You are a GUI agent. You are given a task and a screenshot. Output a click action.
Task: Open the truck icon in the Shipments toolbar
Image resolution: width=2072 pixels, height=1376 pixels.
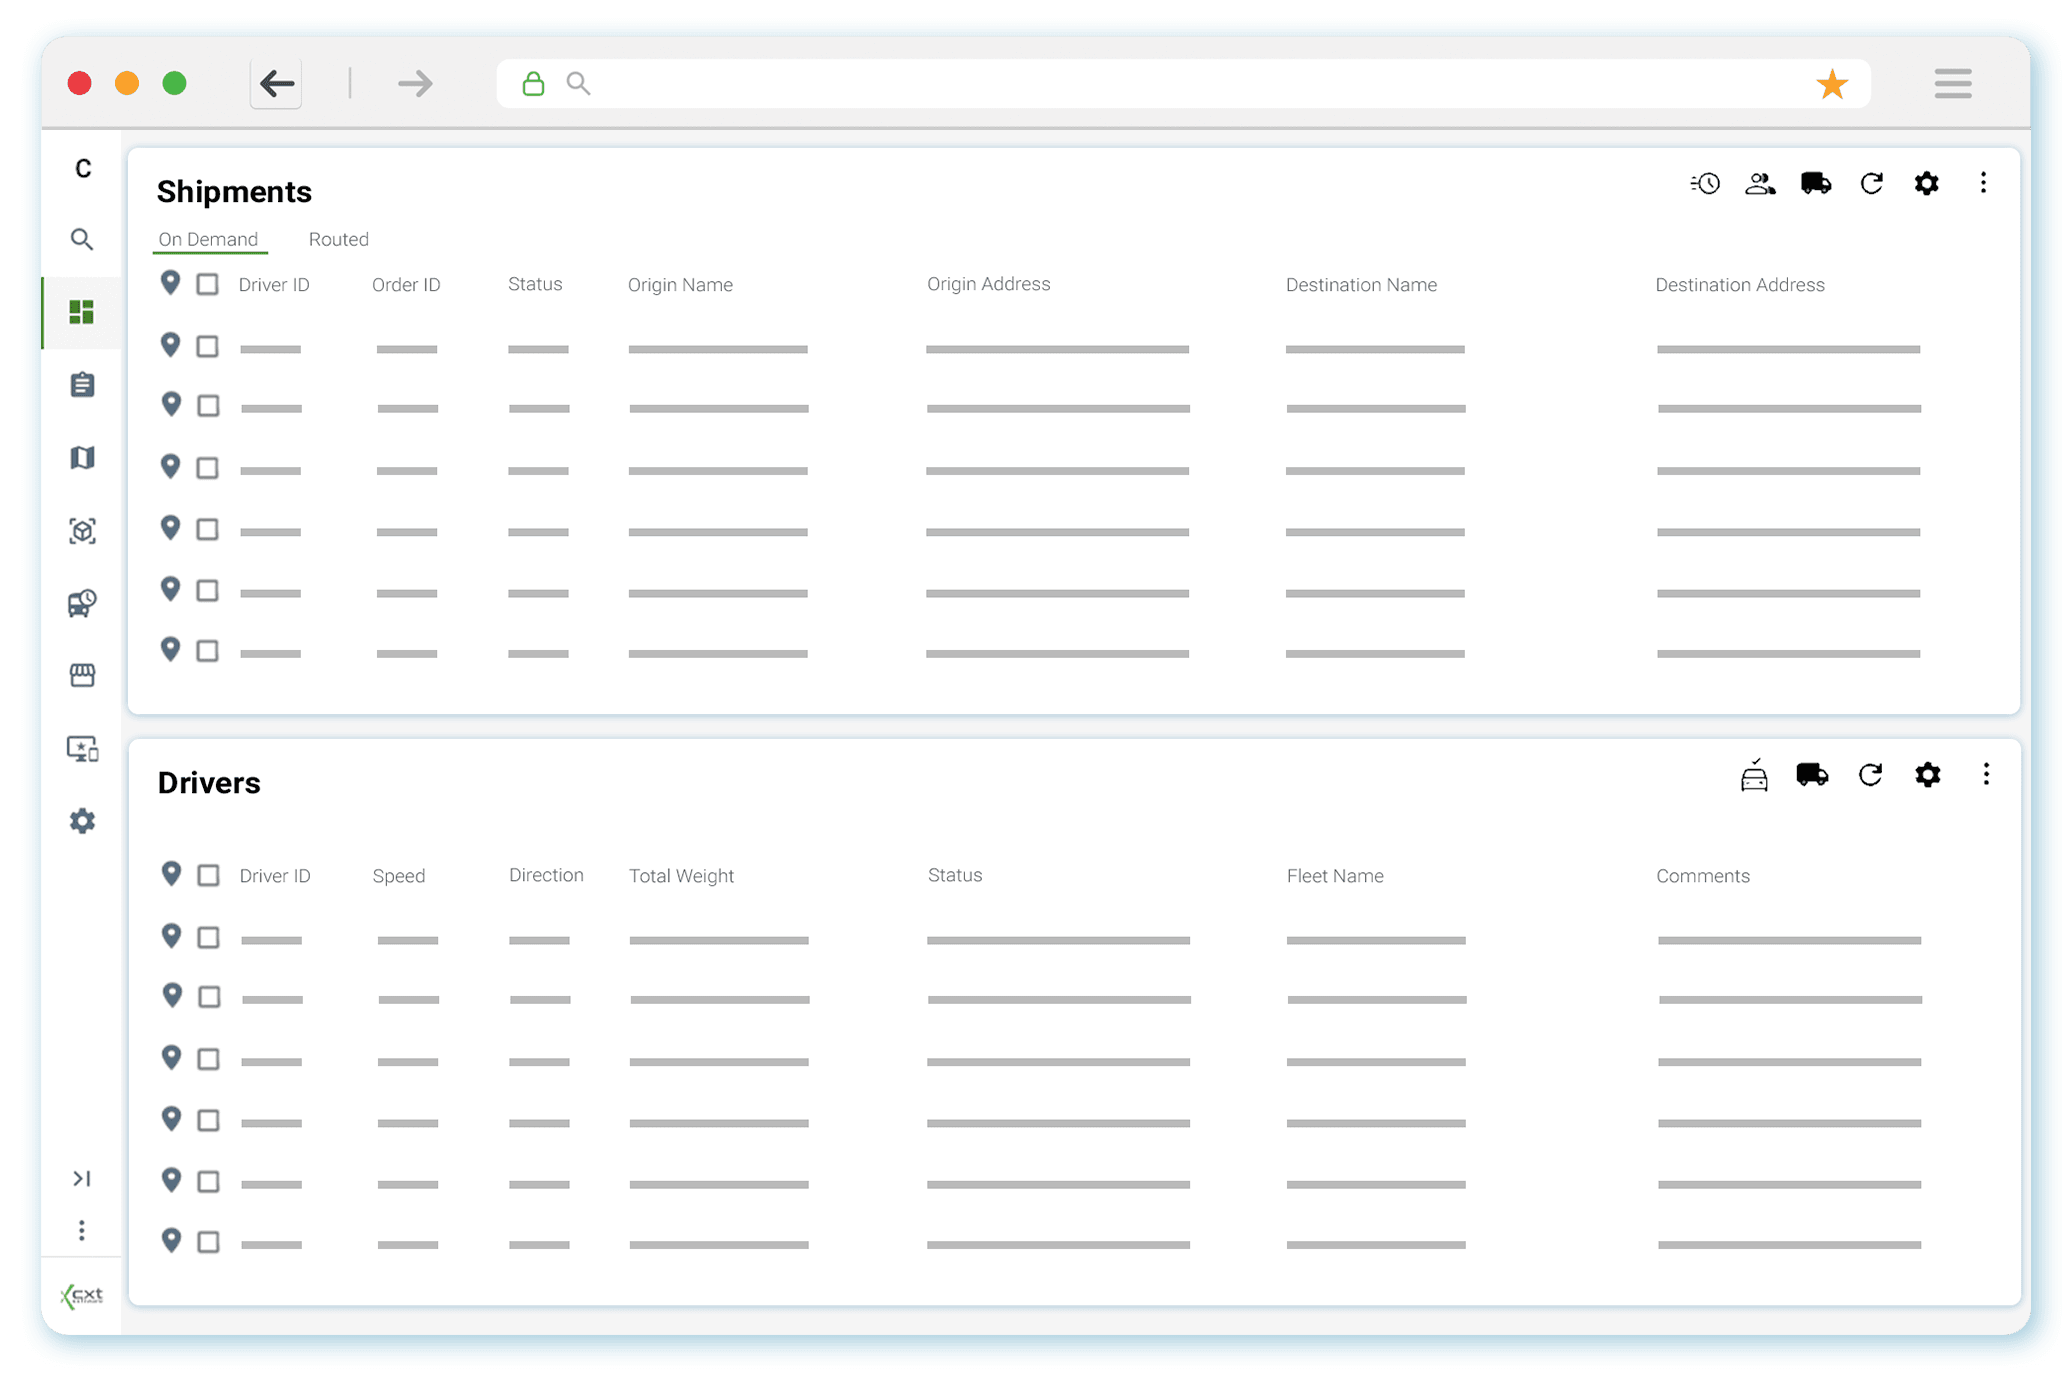tap(1816, 183)
